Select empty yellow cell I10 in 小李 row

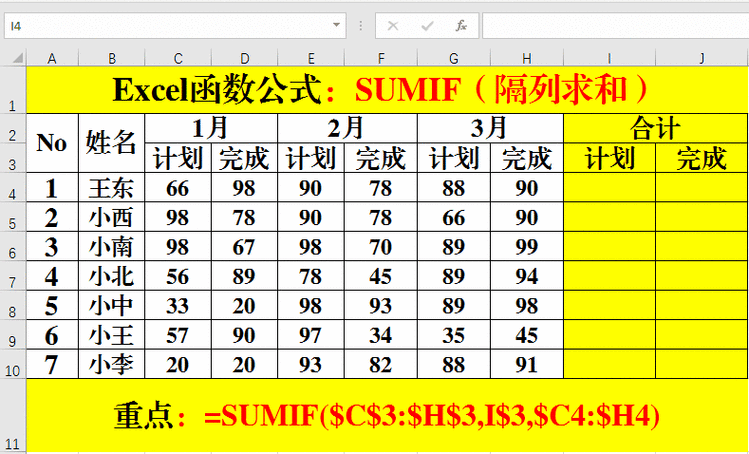click(610, 364)
